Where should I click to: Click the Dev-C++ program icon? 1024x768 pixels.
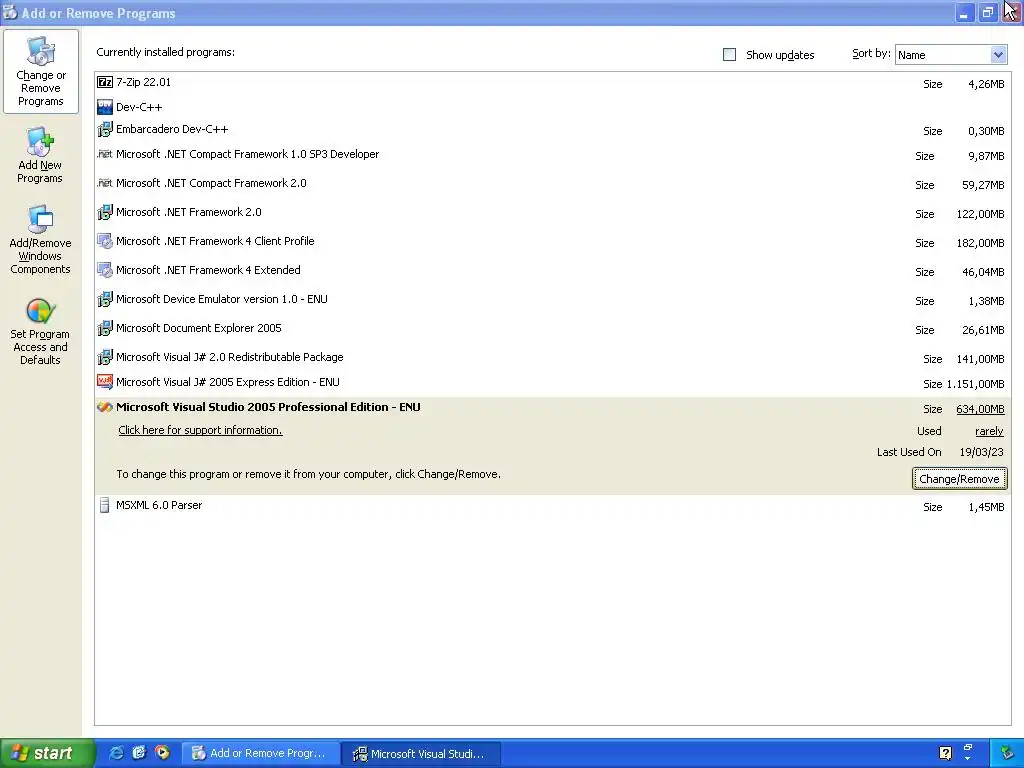click(104, 107)
